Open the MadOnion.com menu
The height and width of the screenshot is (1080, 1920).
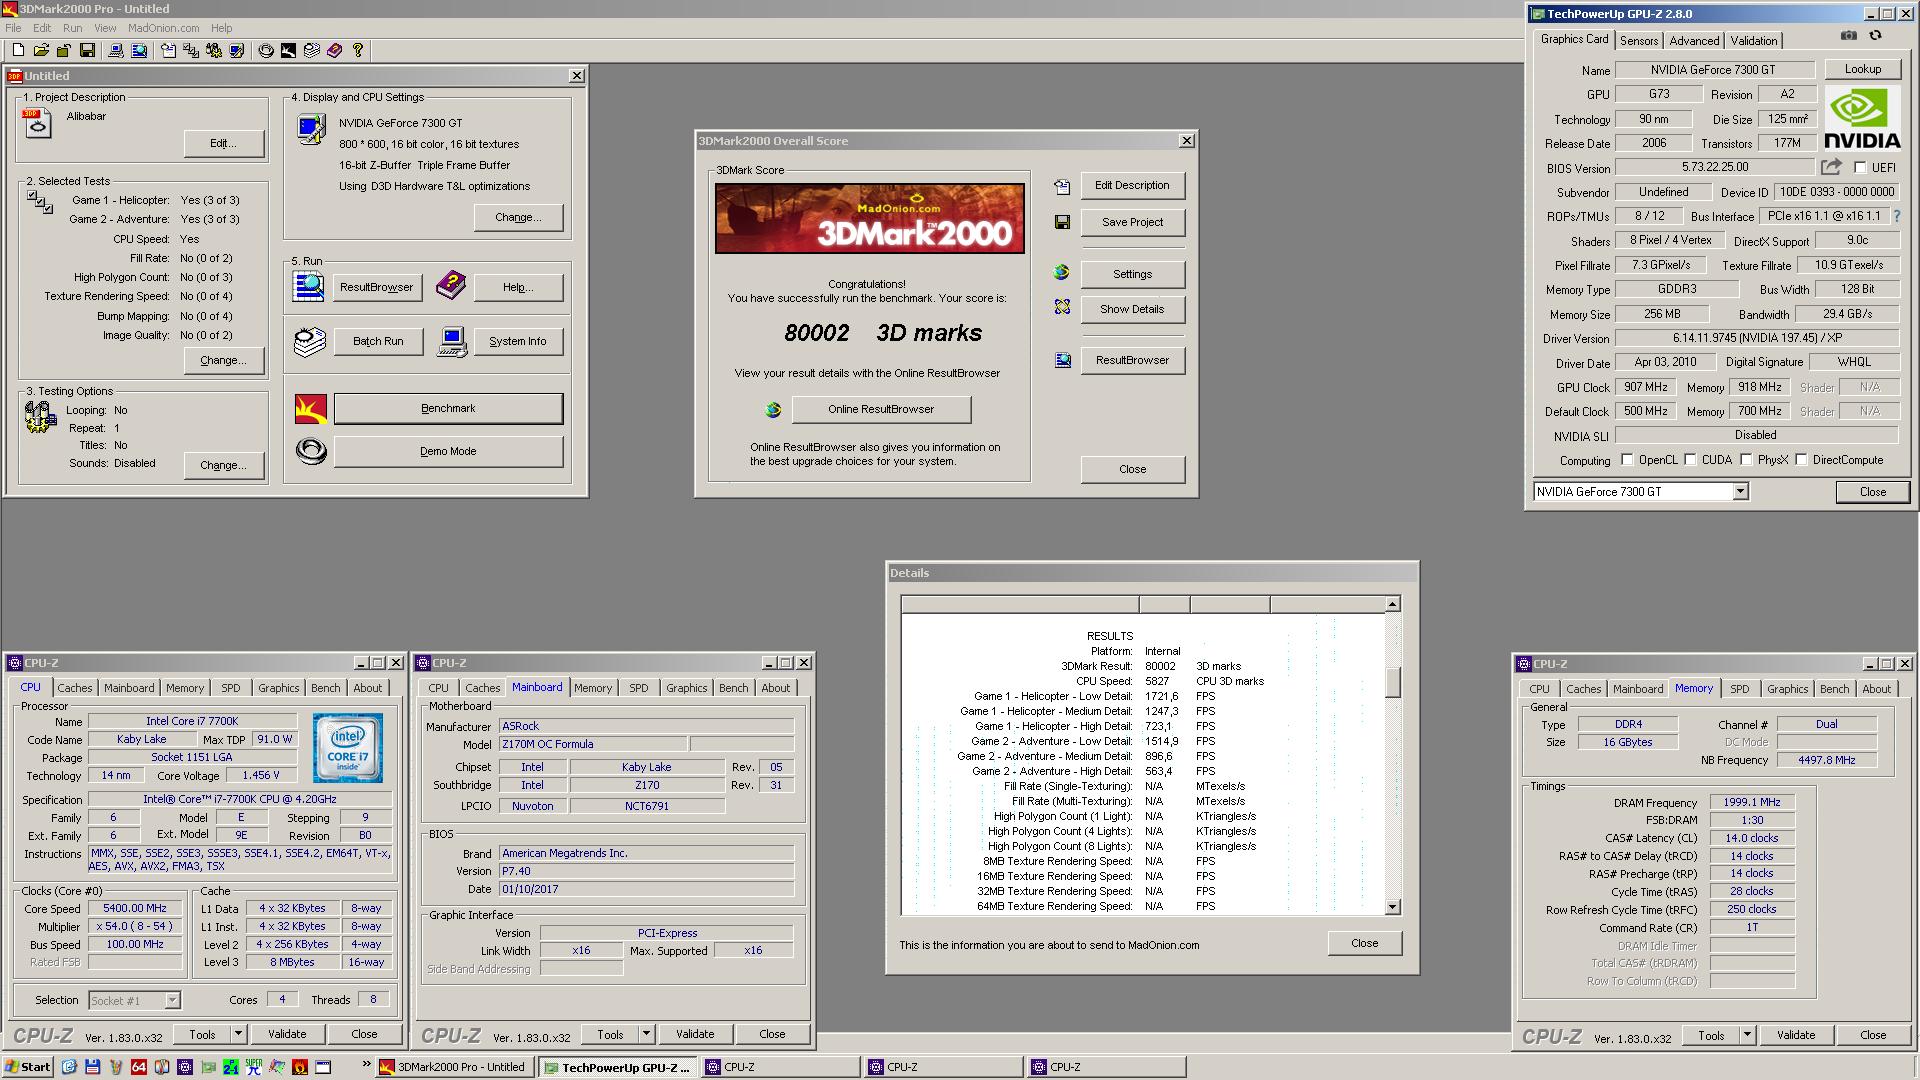coord(163,28)
